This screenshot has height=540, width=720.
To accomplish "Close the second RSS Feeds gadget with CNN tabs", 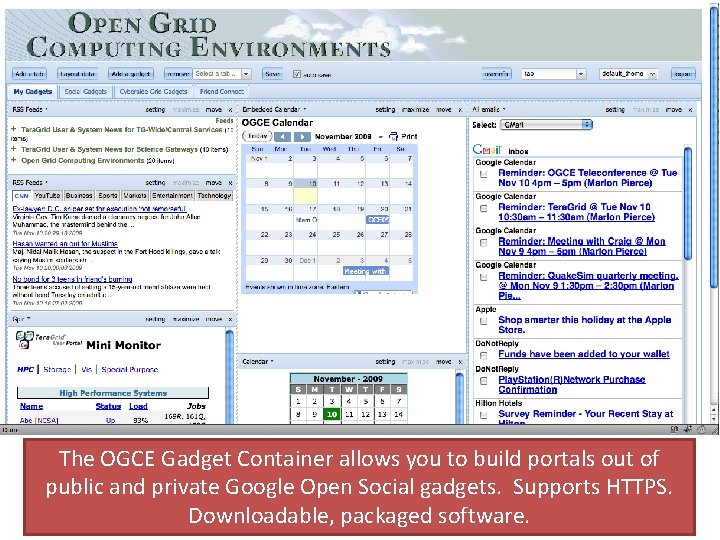I will (x=231, y=183).
